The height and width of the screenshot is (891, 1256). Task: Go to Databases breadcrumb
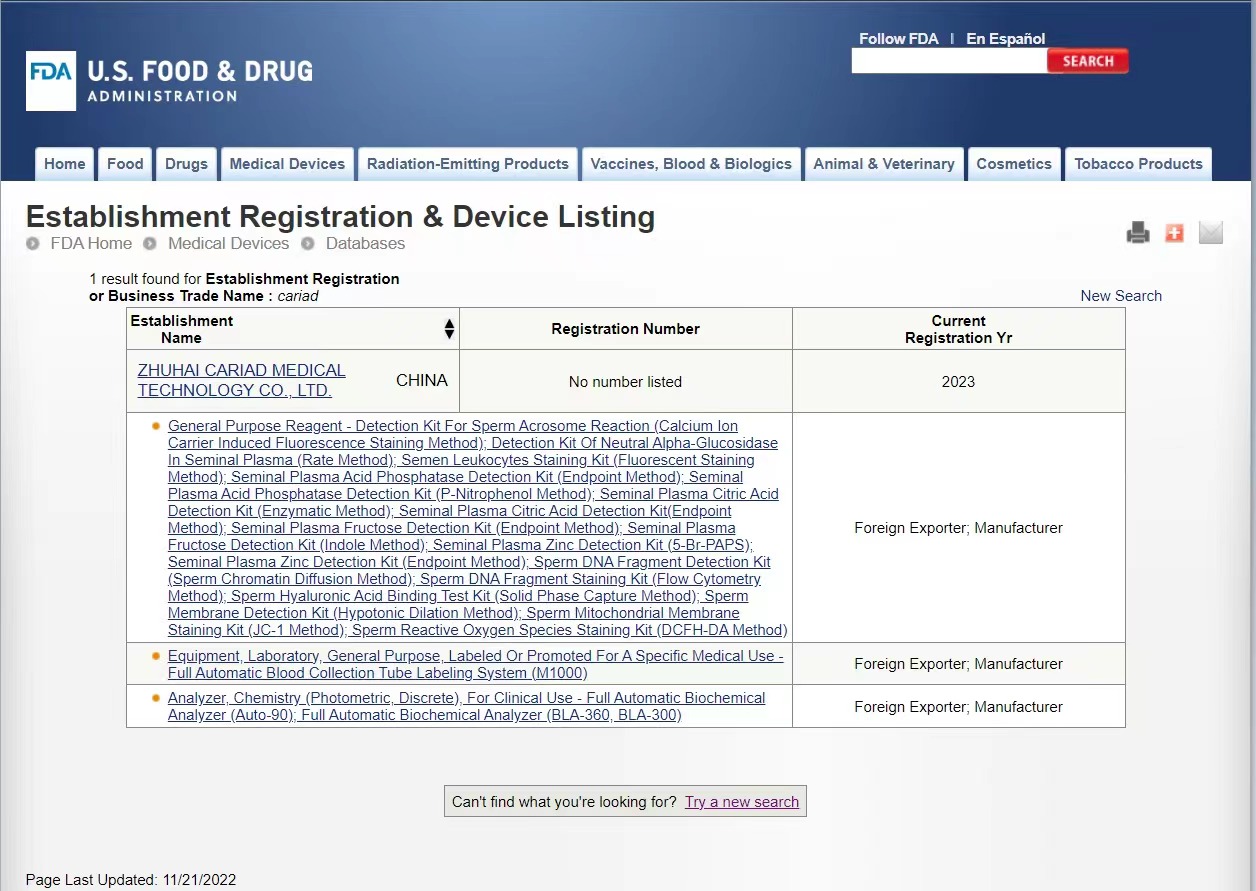pyautogui.click(x=365, y=243)
